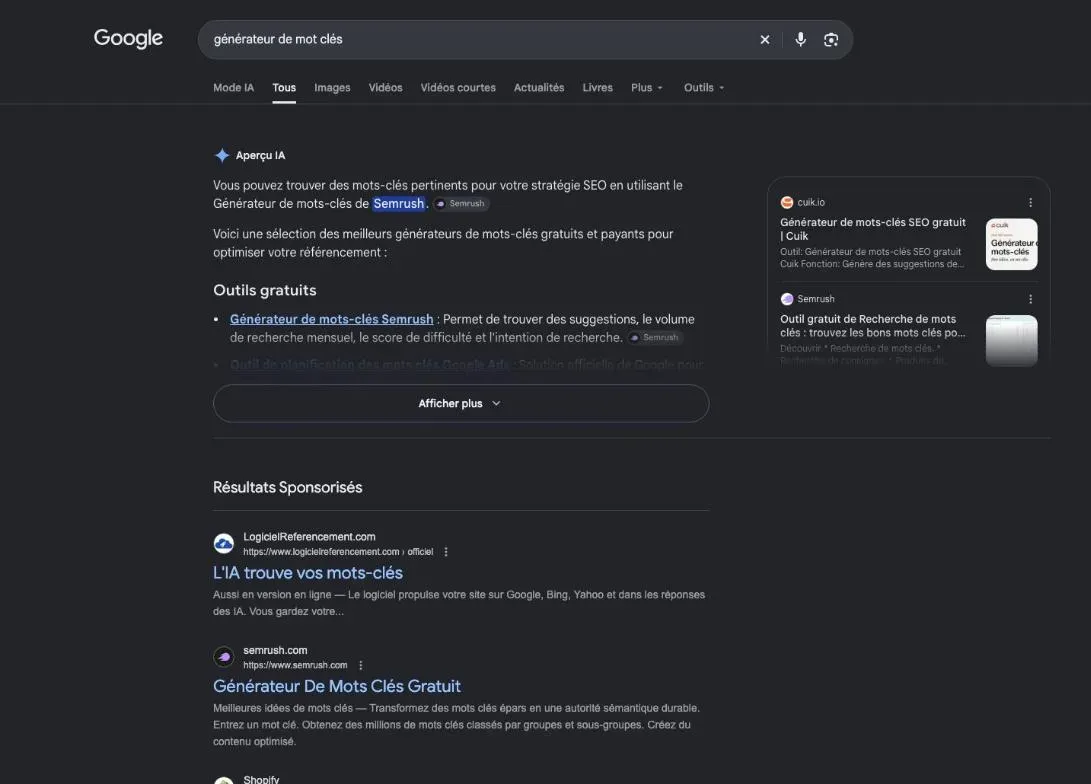Click the LogicielReferencement.com site name
Screen dimensions: 1091x784
(x=309, y=536)
